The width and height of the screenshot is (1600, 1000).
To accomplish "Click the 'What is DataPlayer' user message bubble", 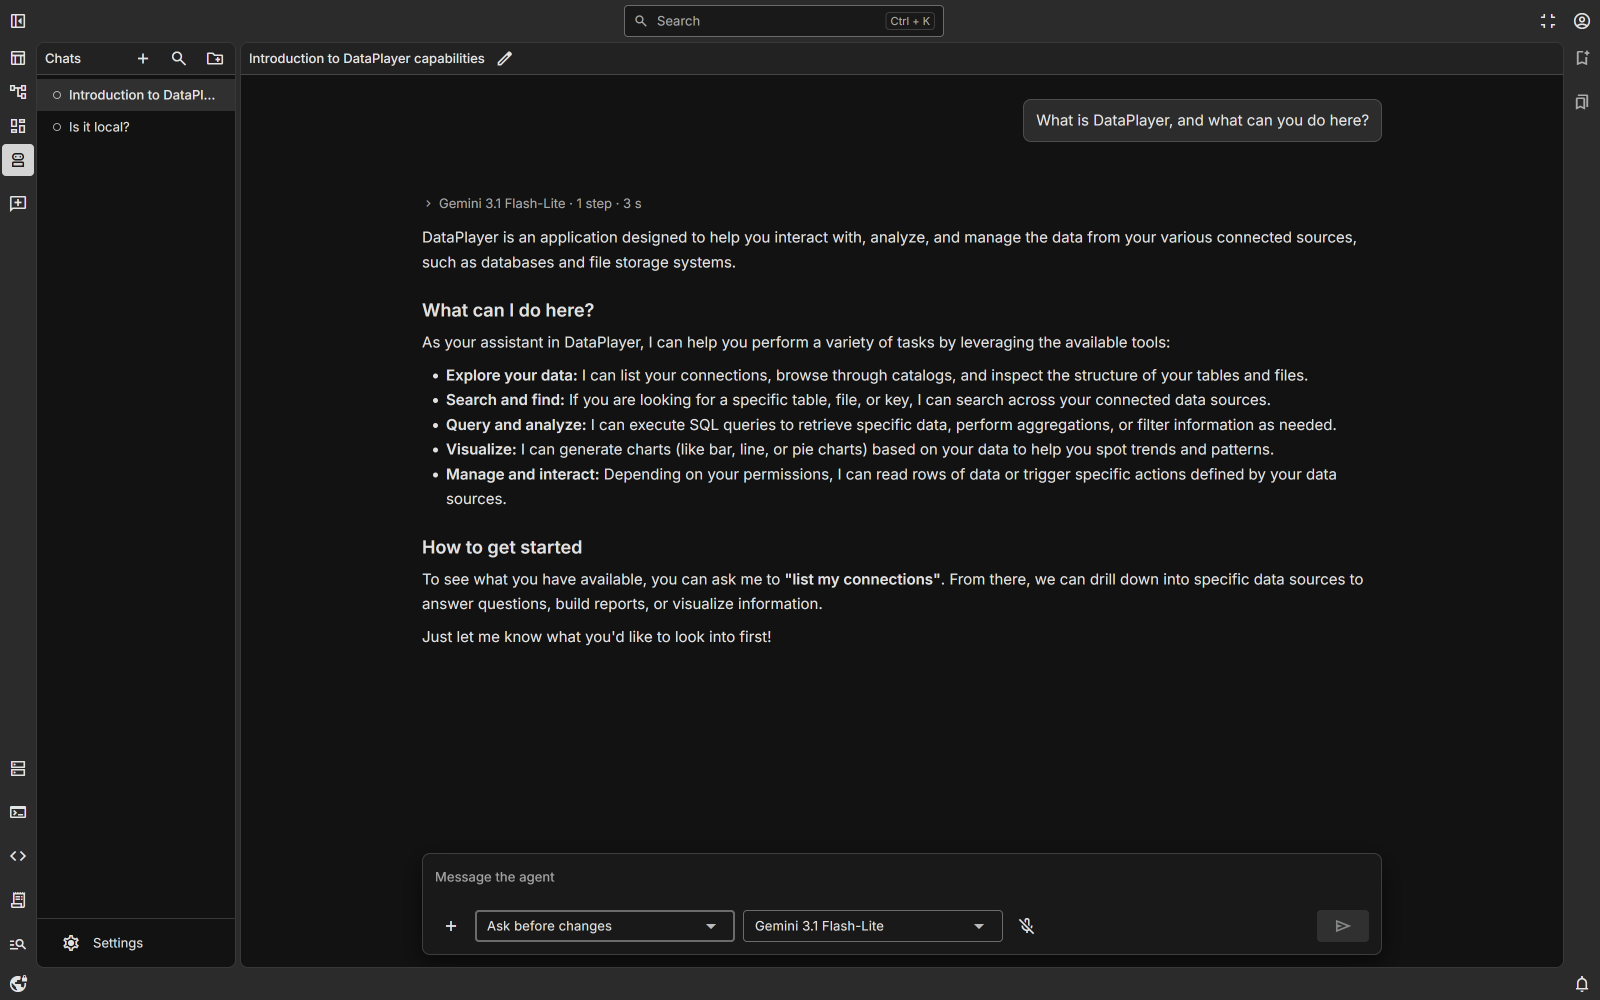I will tap(1202, 121).
